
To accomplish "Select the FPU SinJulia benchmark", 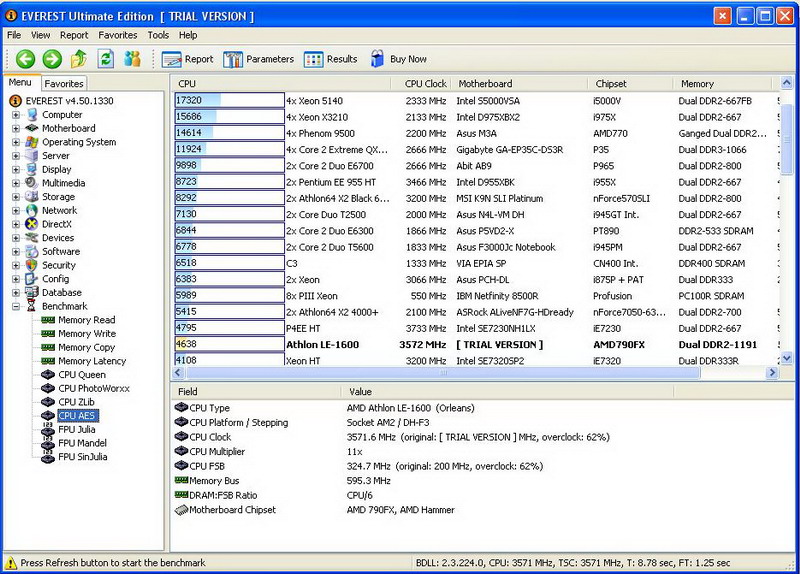I will (x=83, y=457).
